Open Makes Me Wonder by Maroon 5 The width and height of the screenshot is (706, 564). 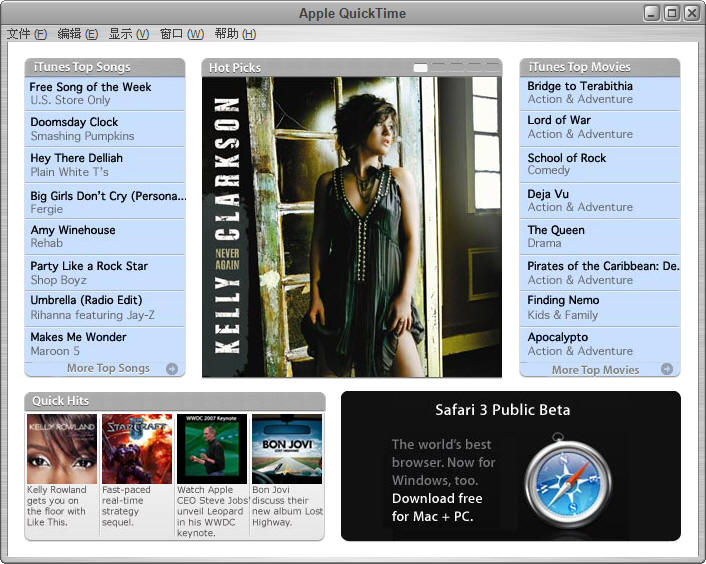105,344
